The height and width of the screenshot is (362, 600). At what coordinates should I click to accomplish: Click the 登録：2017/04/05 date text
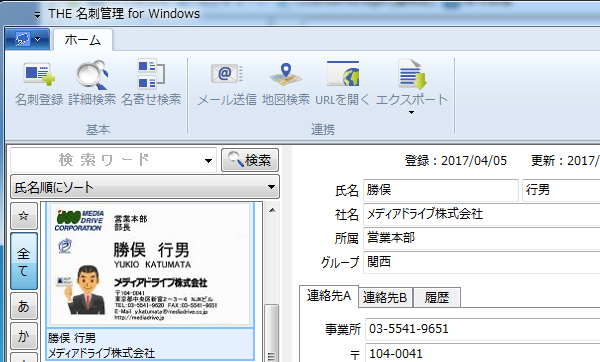pyautogui.click(x=456, y=161)
